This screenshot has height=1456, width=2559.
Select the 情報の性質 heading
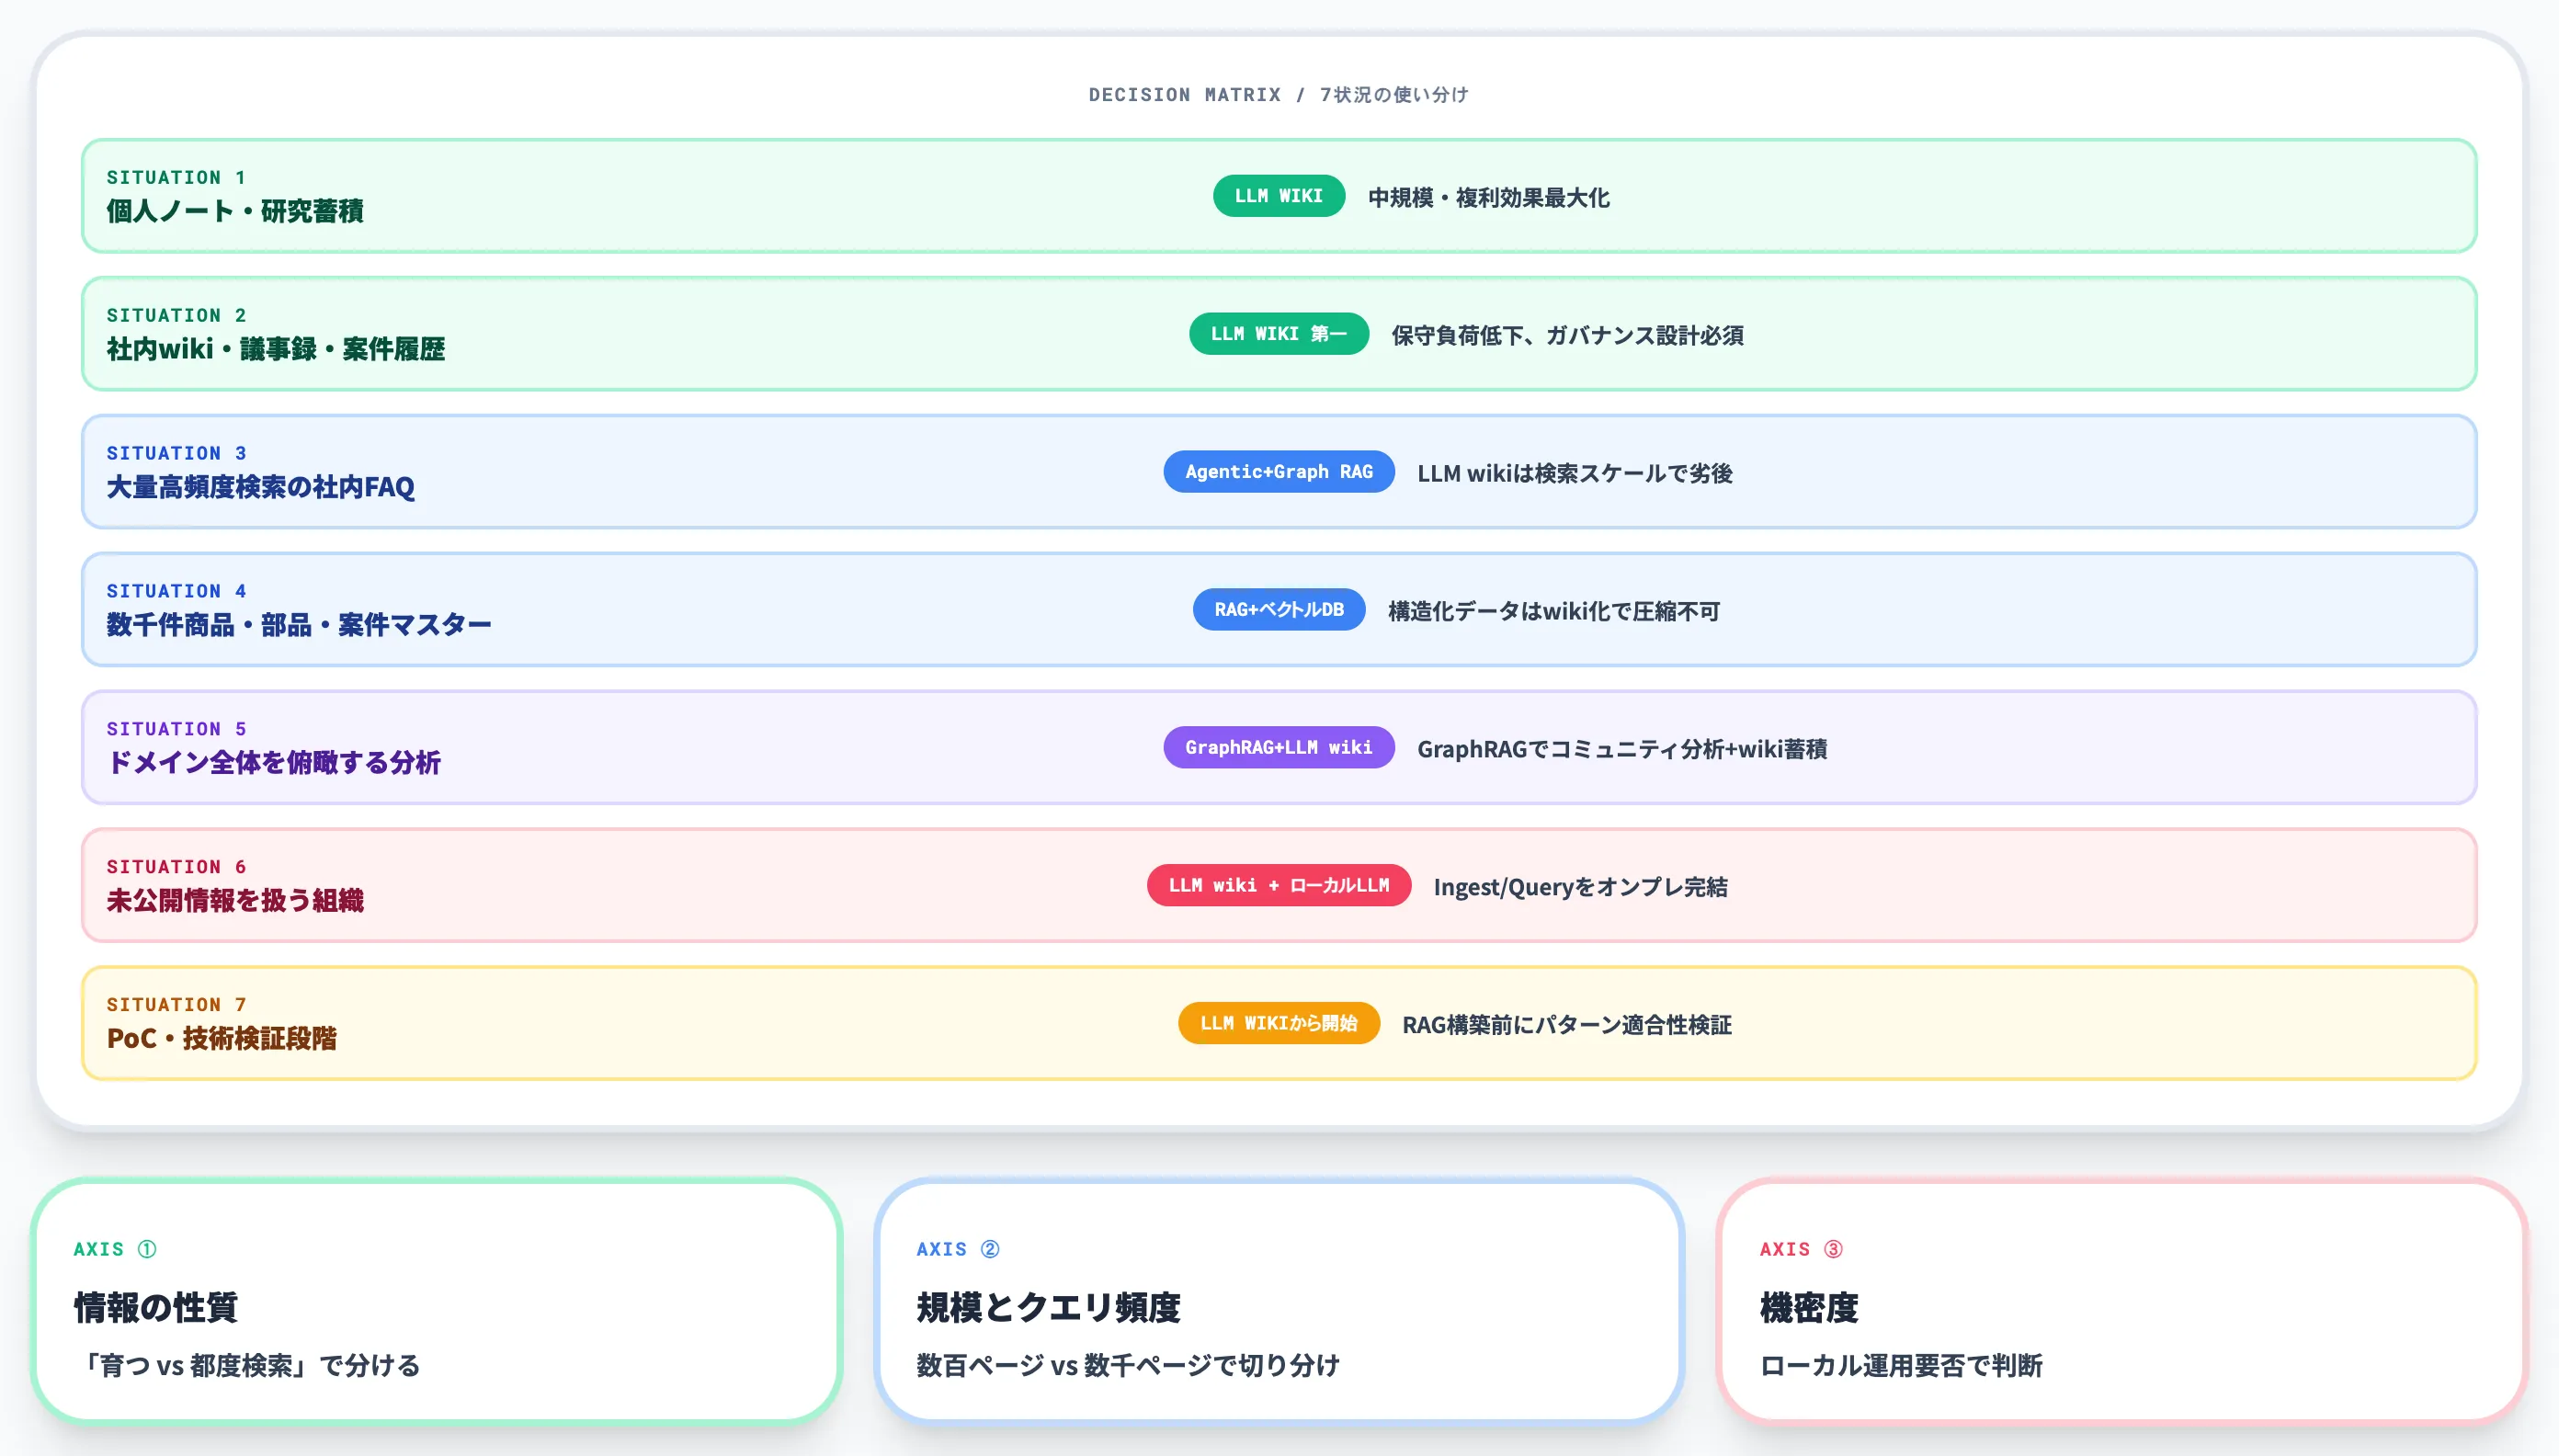pos(155,1308)
